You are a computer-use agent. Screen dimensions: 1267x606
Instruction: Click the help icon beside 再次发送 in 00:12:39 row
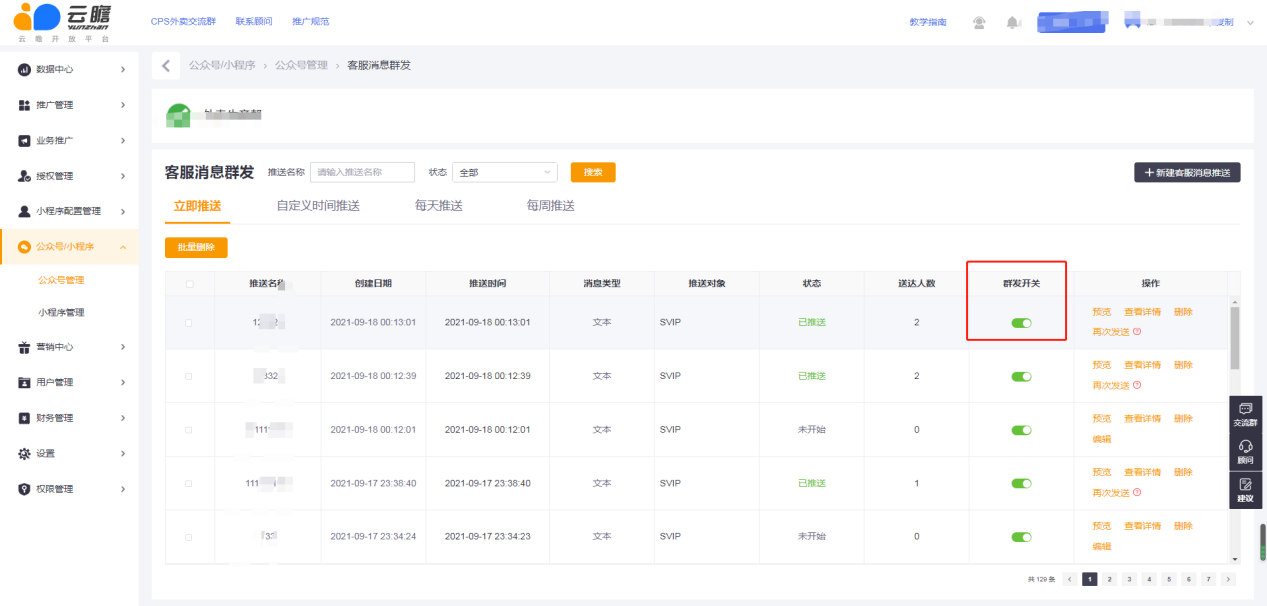pyautogui.click(x=1137, y=385)
